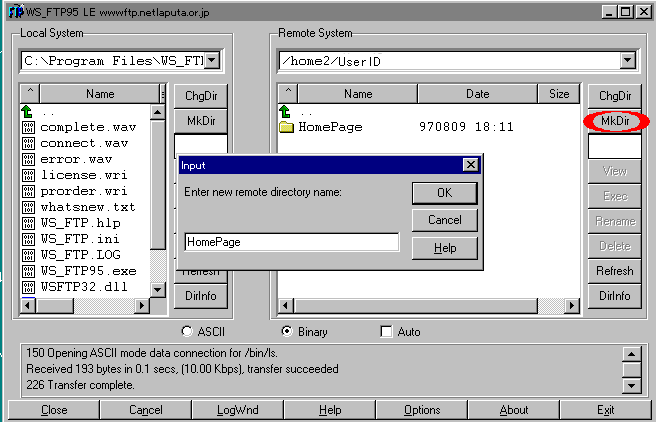
Task: Click remote DirInfo button
Action: (x=615, y=296)
